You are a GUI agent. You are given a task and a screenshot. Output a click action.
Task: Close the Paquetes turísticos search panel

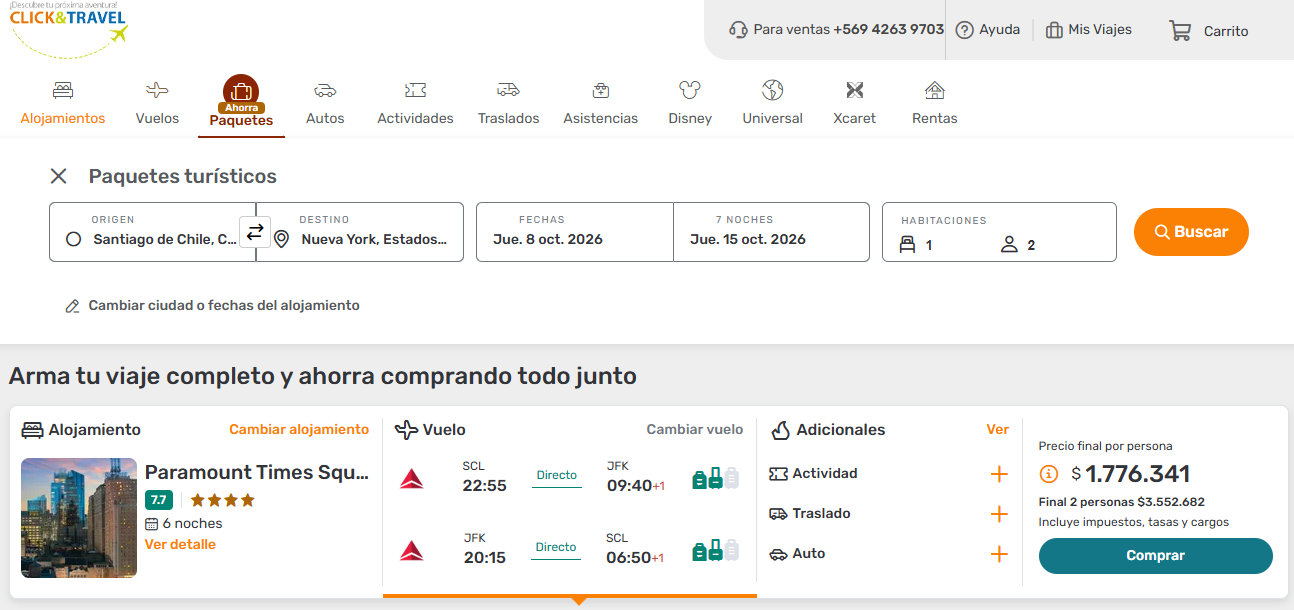coord(59,176)
